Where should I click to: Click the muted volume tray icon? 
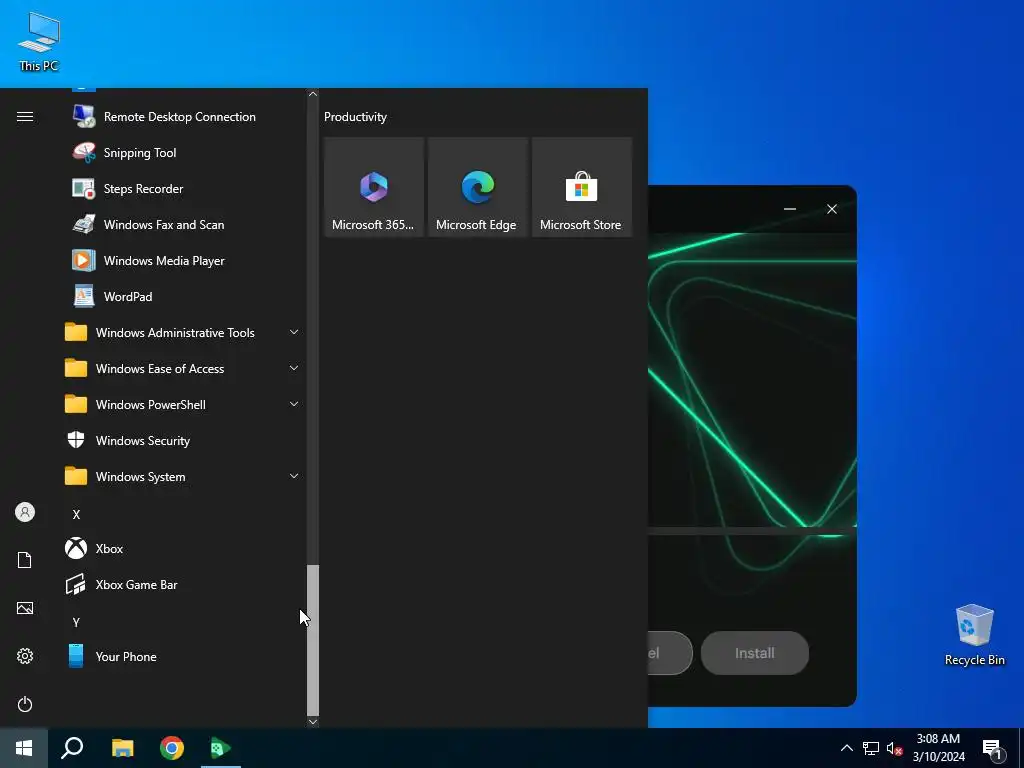[894, 748]
